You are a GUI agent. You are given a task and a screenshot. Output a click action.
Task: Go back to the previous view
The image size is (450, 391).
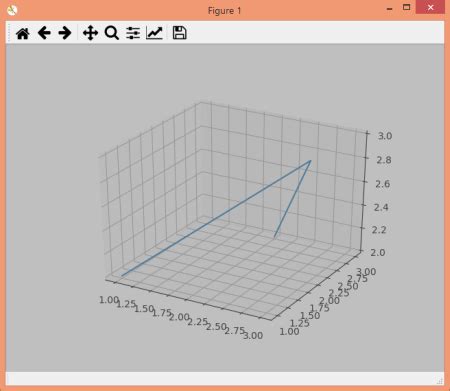44,33
